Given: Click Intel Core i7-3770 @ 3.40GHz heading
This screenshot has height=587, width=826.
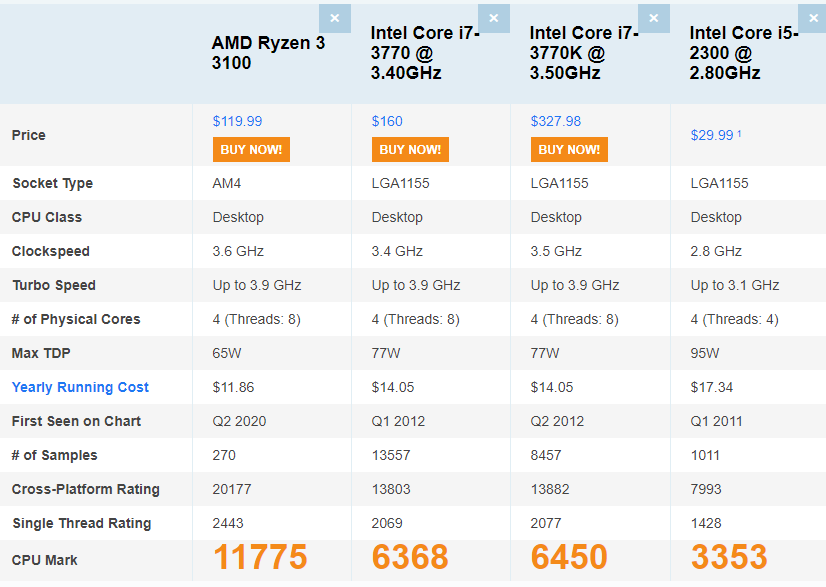Looking at the screenshot, I should pyautogui.click(x=425, y=53).
